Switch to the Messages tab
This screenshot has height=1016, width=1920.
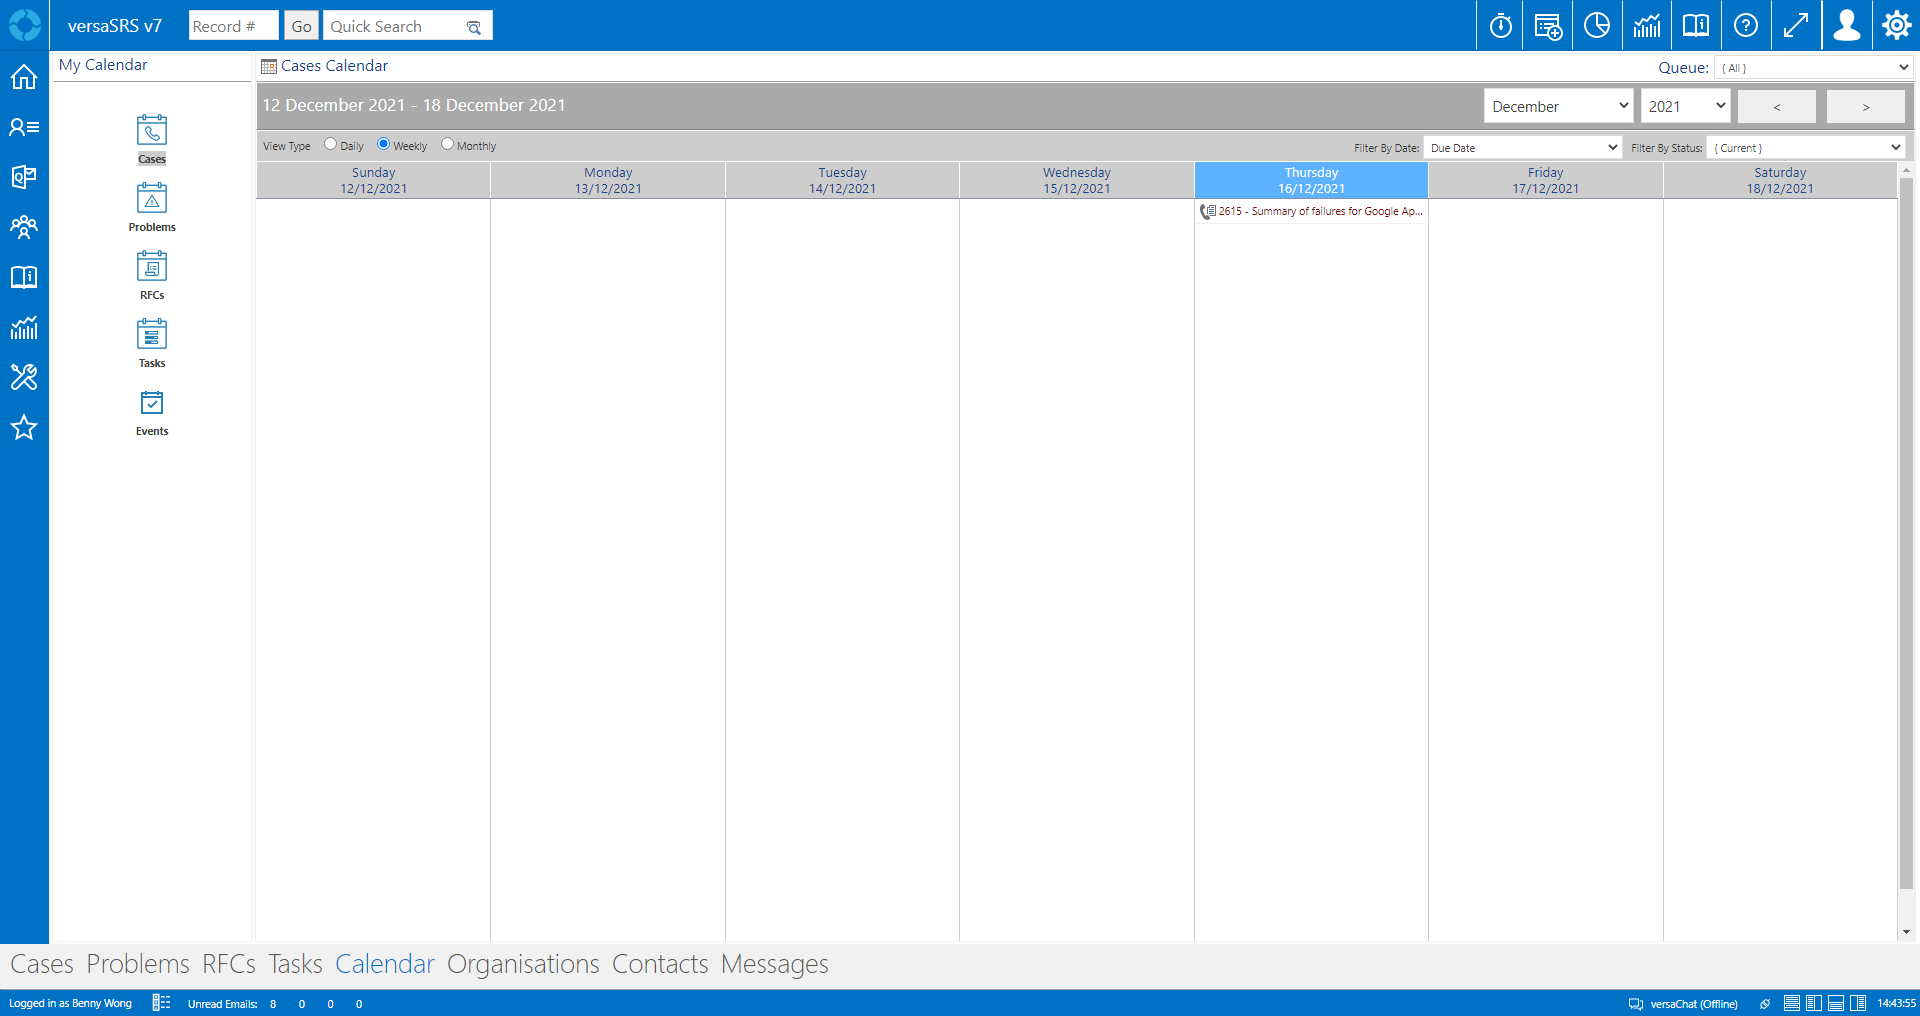[x=774, y=964]
